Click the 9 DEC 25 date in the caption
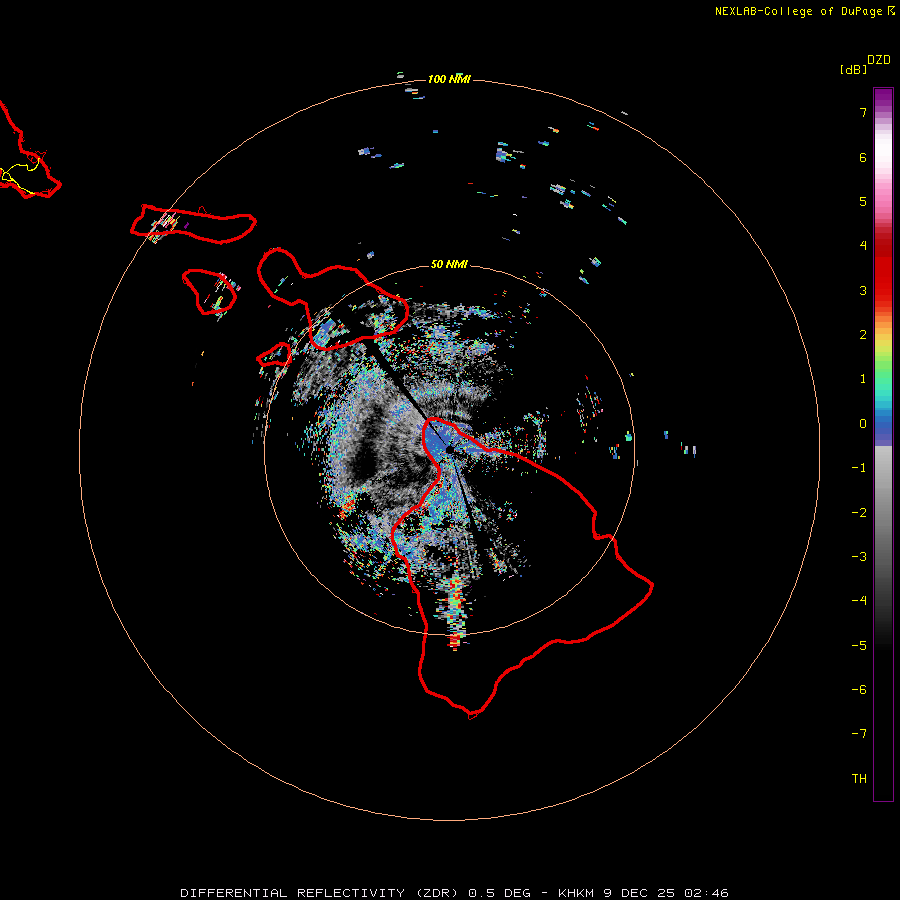 (638, 893)
